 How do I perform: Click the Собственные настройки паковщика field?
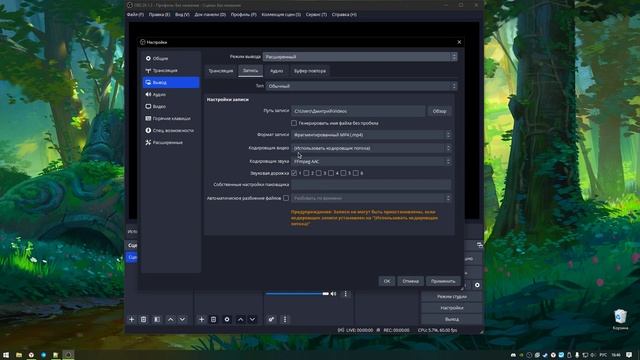tap(371, 184)
